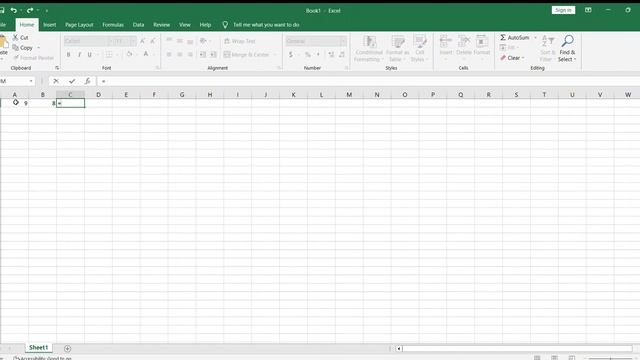Click the AutoSum sigma button

[x=514, y=38]
